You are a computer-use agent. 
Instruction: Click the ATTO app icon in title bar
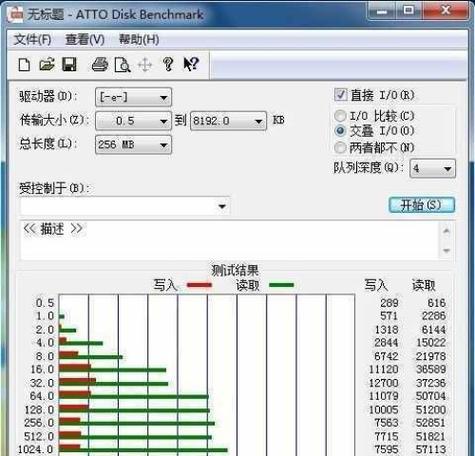tap(15, 14)
